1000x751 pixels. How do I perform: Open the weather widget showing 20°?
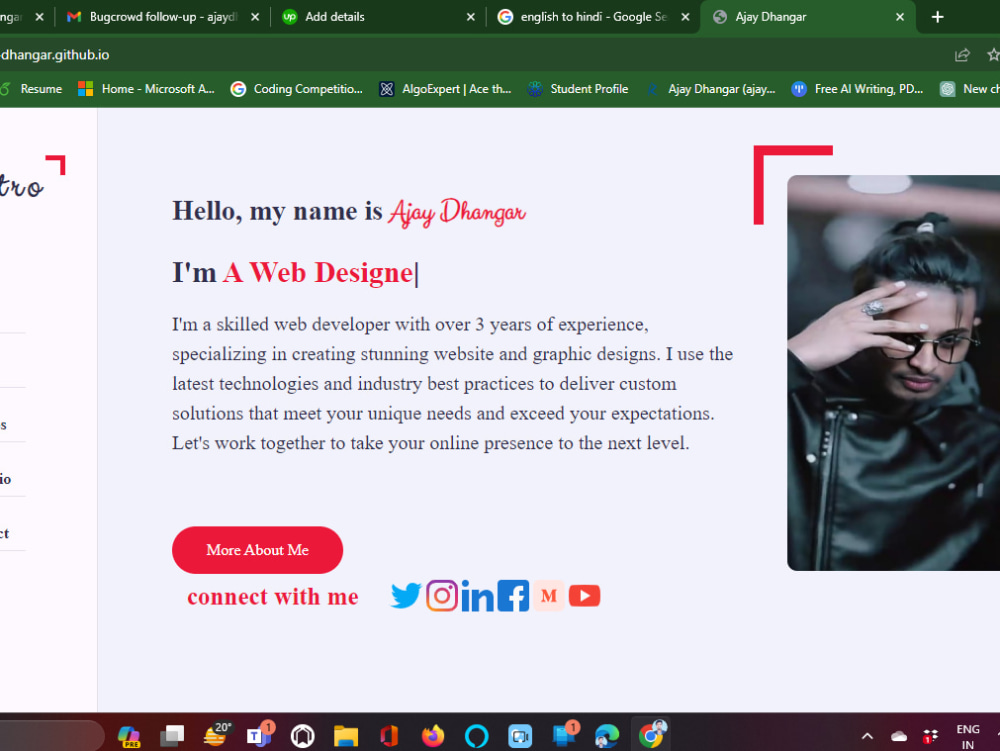(216, 737)
